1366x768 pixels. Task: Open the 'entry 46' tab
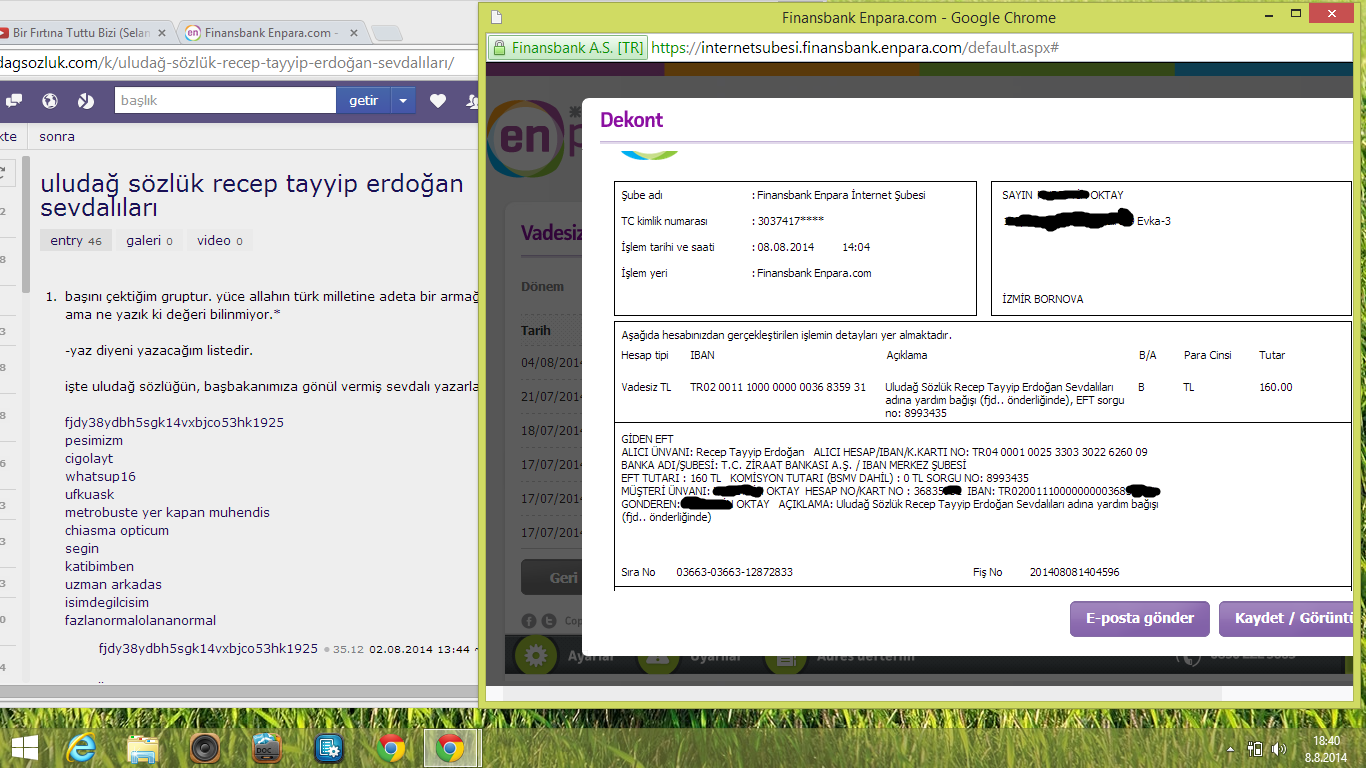(x=76, y=240)
